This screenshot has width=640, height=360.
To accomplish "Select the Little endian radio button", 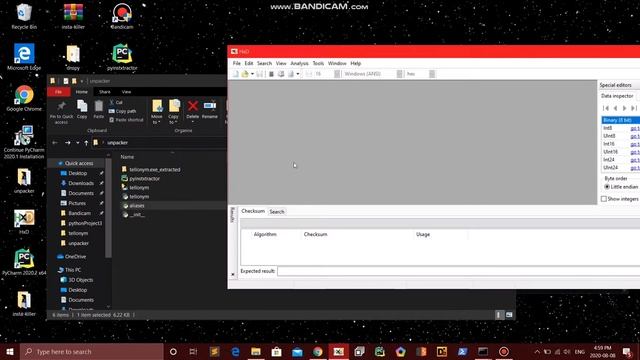I will [607, 187].
